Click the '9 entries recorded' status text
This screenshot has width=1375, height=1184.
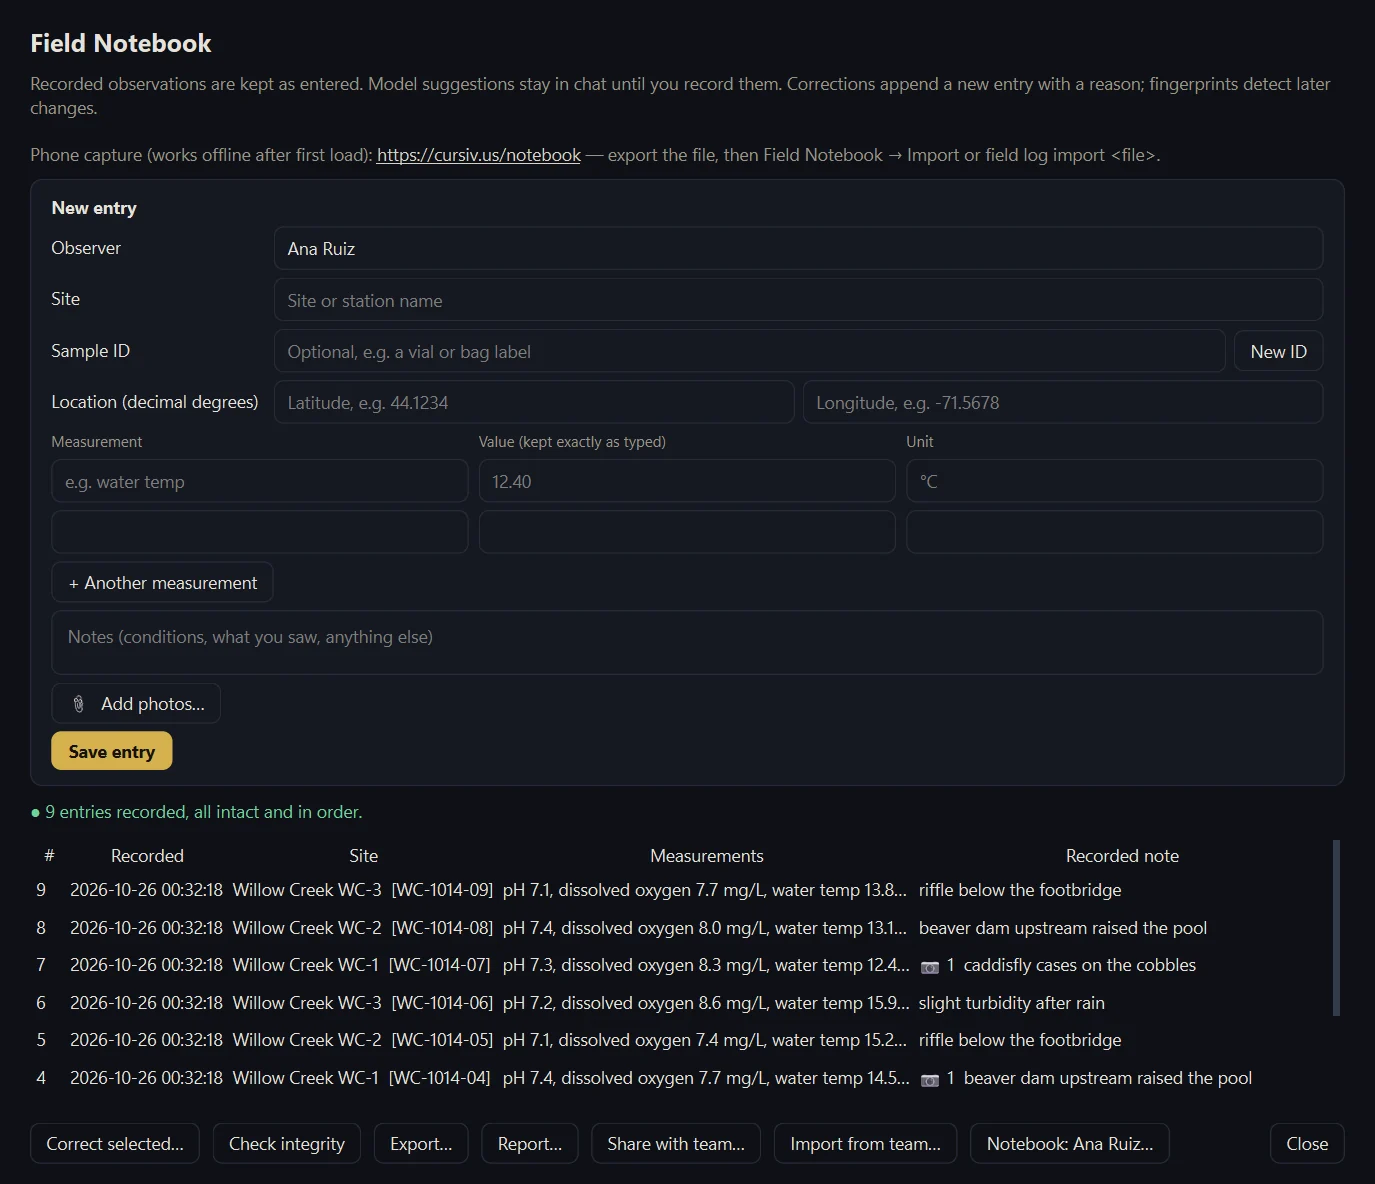point(203,812)
